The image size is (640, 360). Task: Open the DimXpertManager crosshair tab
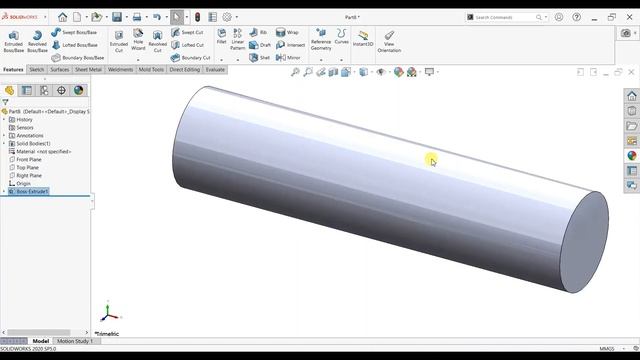point(61,90)
